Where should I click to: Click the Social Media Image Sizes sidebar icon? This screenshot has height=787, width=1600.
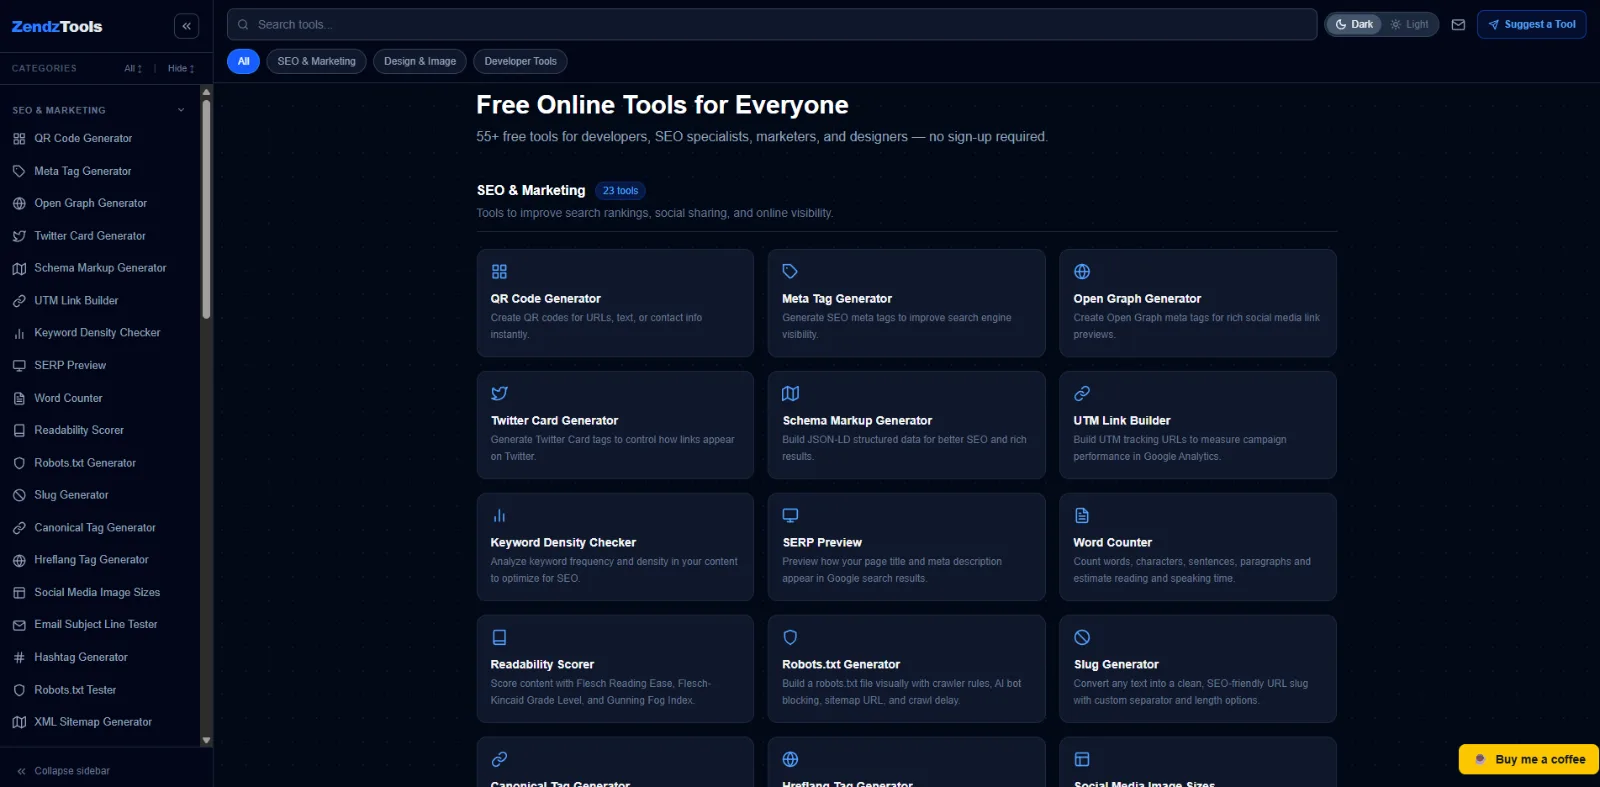[x=19, y=592]
